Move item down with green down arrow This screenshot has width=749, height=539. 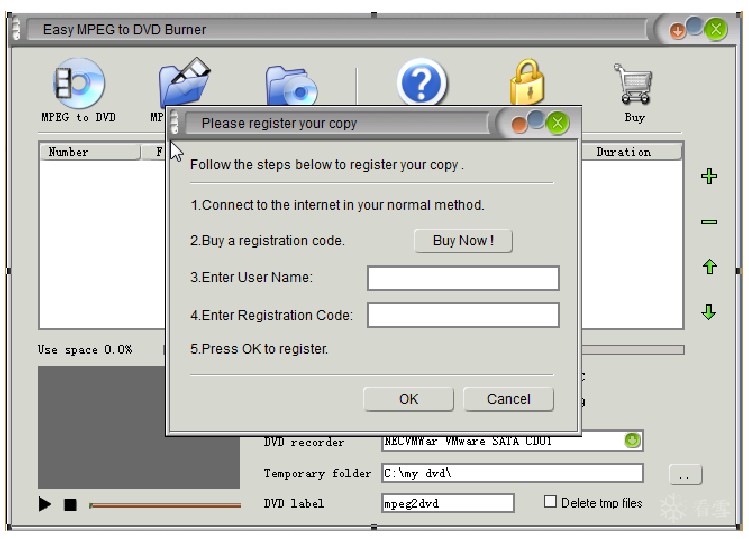tap(709, 312)
